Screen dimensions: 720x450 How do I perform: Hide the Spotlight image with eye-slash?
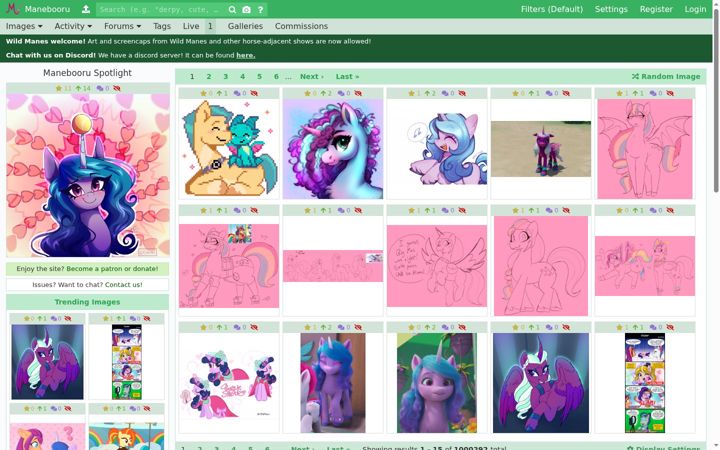click(x=117, y=88)
